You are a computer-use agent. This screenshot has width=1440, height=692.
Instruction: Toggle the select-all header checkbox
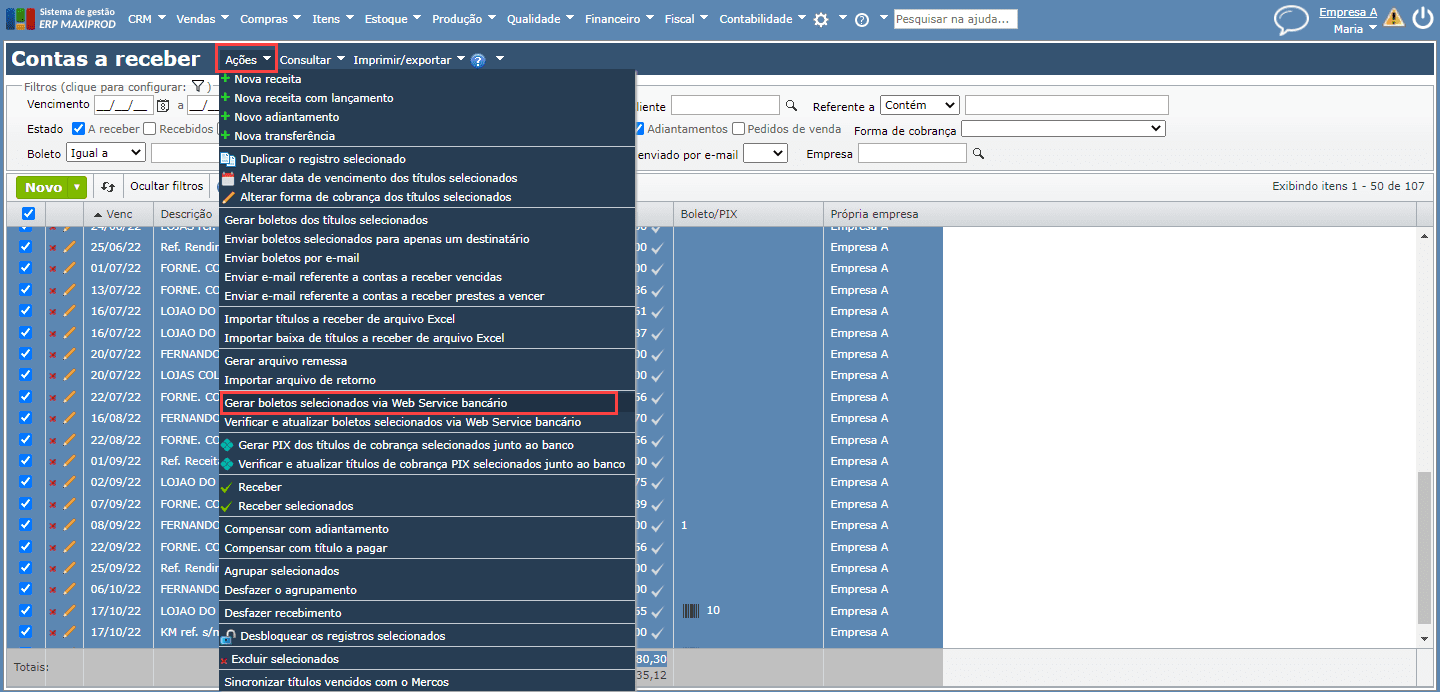(28, 213)
